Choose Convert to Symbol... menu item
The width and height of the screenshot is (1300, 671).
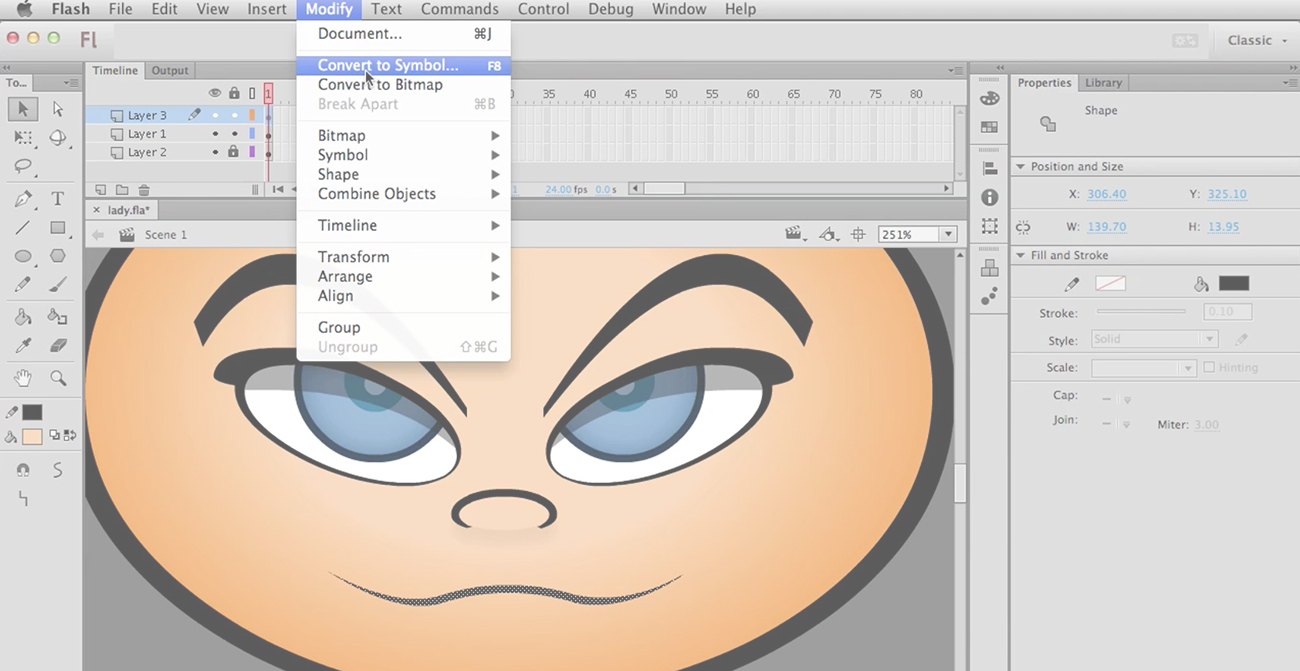[x=404, y=65]
